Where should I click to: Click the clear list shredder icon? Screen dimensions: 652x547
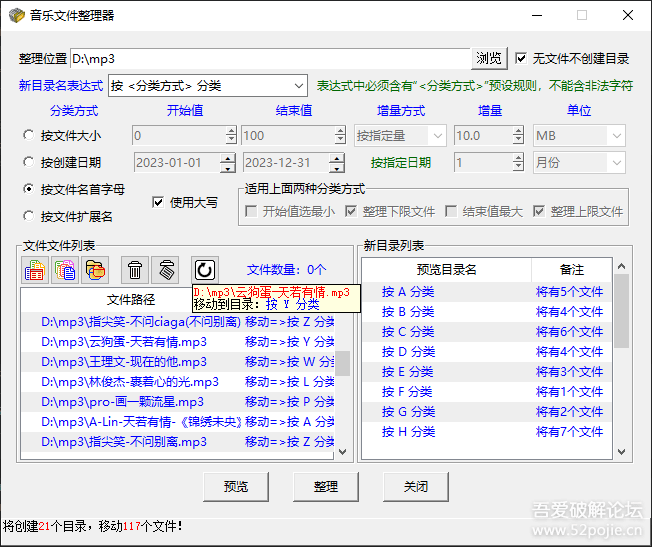pos(165,270)
